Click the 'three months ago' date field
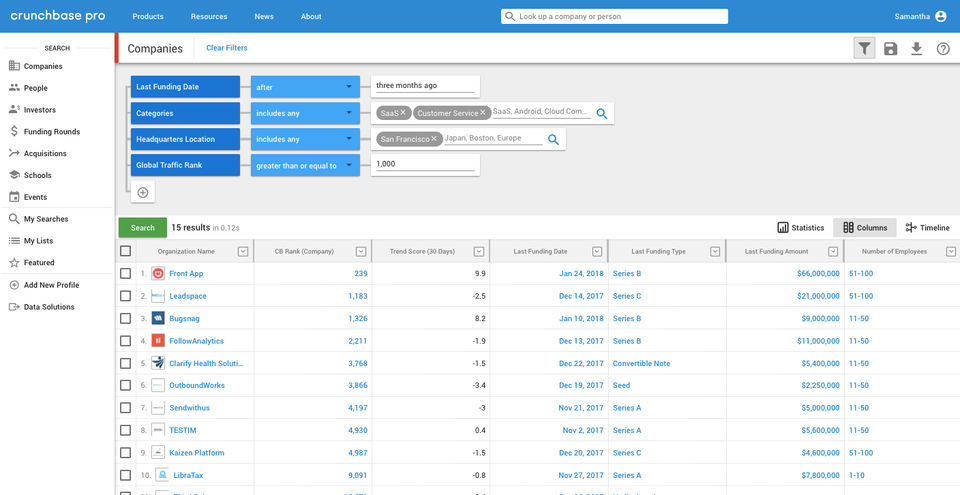Viewport: 960px width, 495px height. [425, 86]
